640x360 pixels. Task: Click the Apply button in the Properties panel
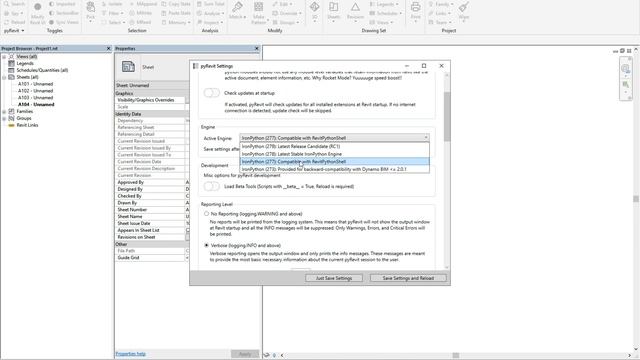click(x=245, y=354)
